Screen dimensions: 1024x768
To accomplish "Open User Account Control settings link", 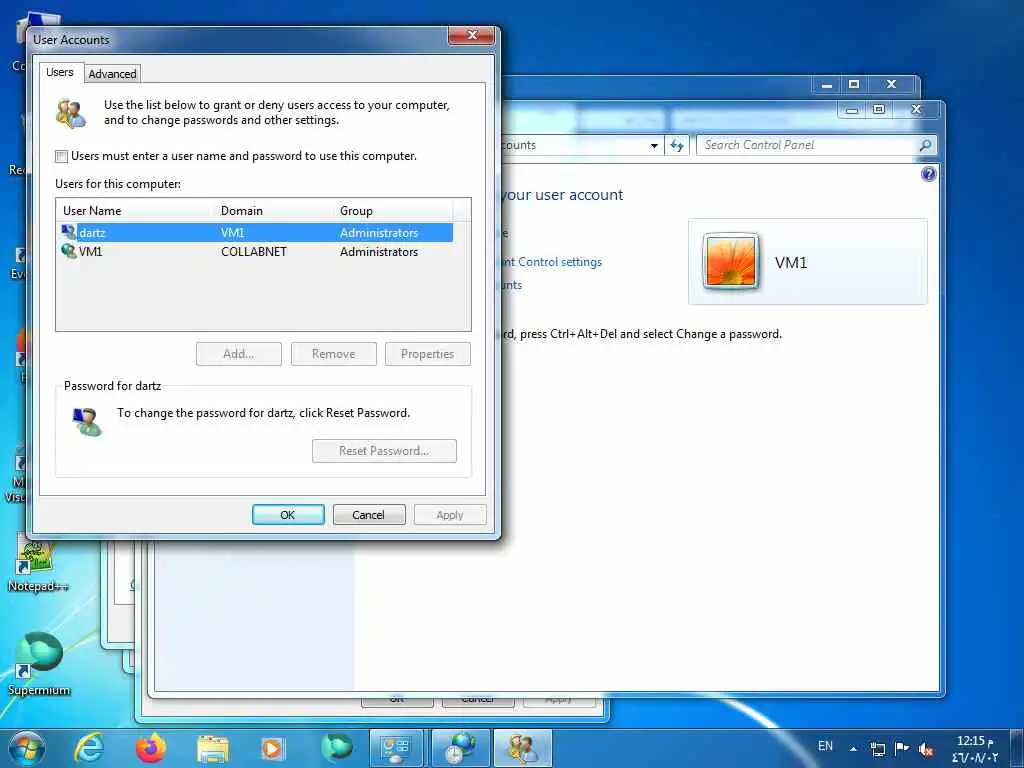I will coord(552,262).
